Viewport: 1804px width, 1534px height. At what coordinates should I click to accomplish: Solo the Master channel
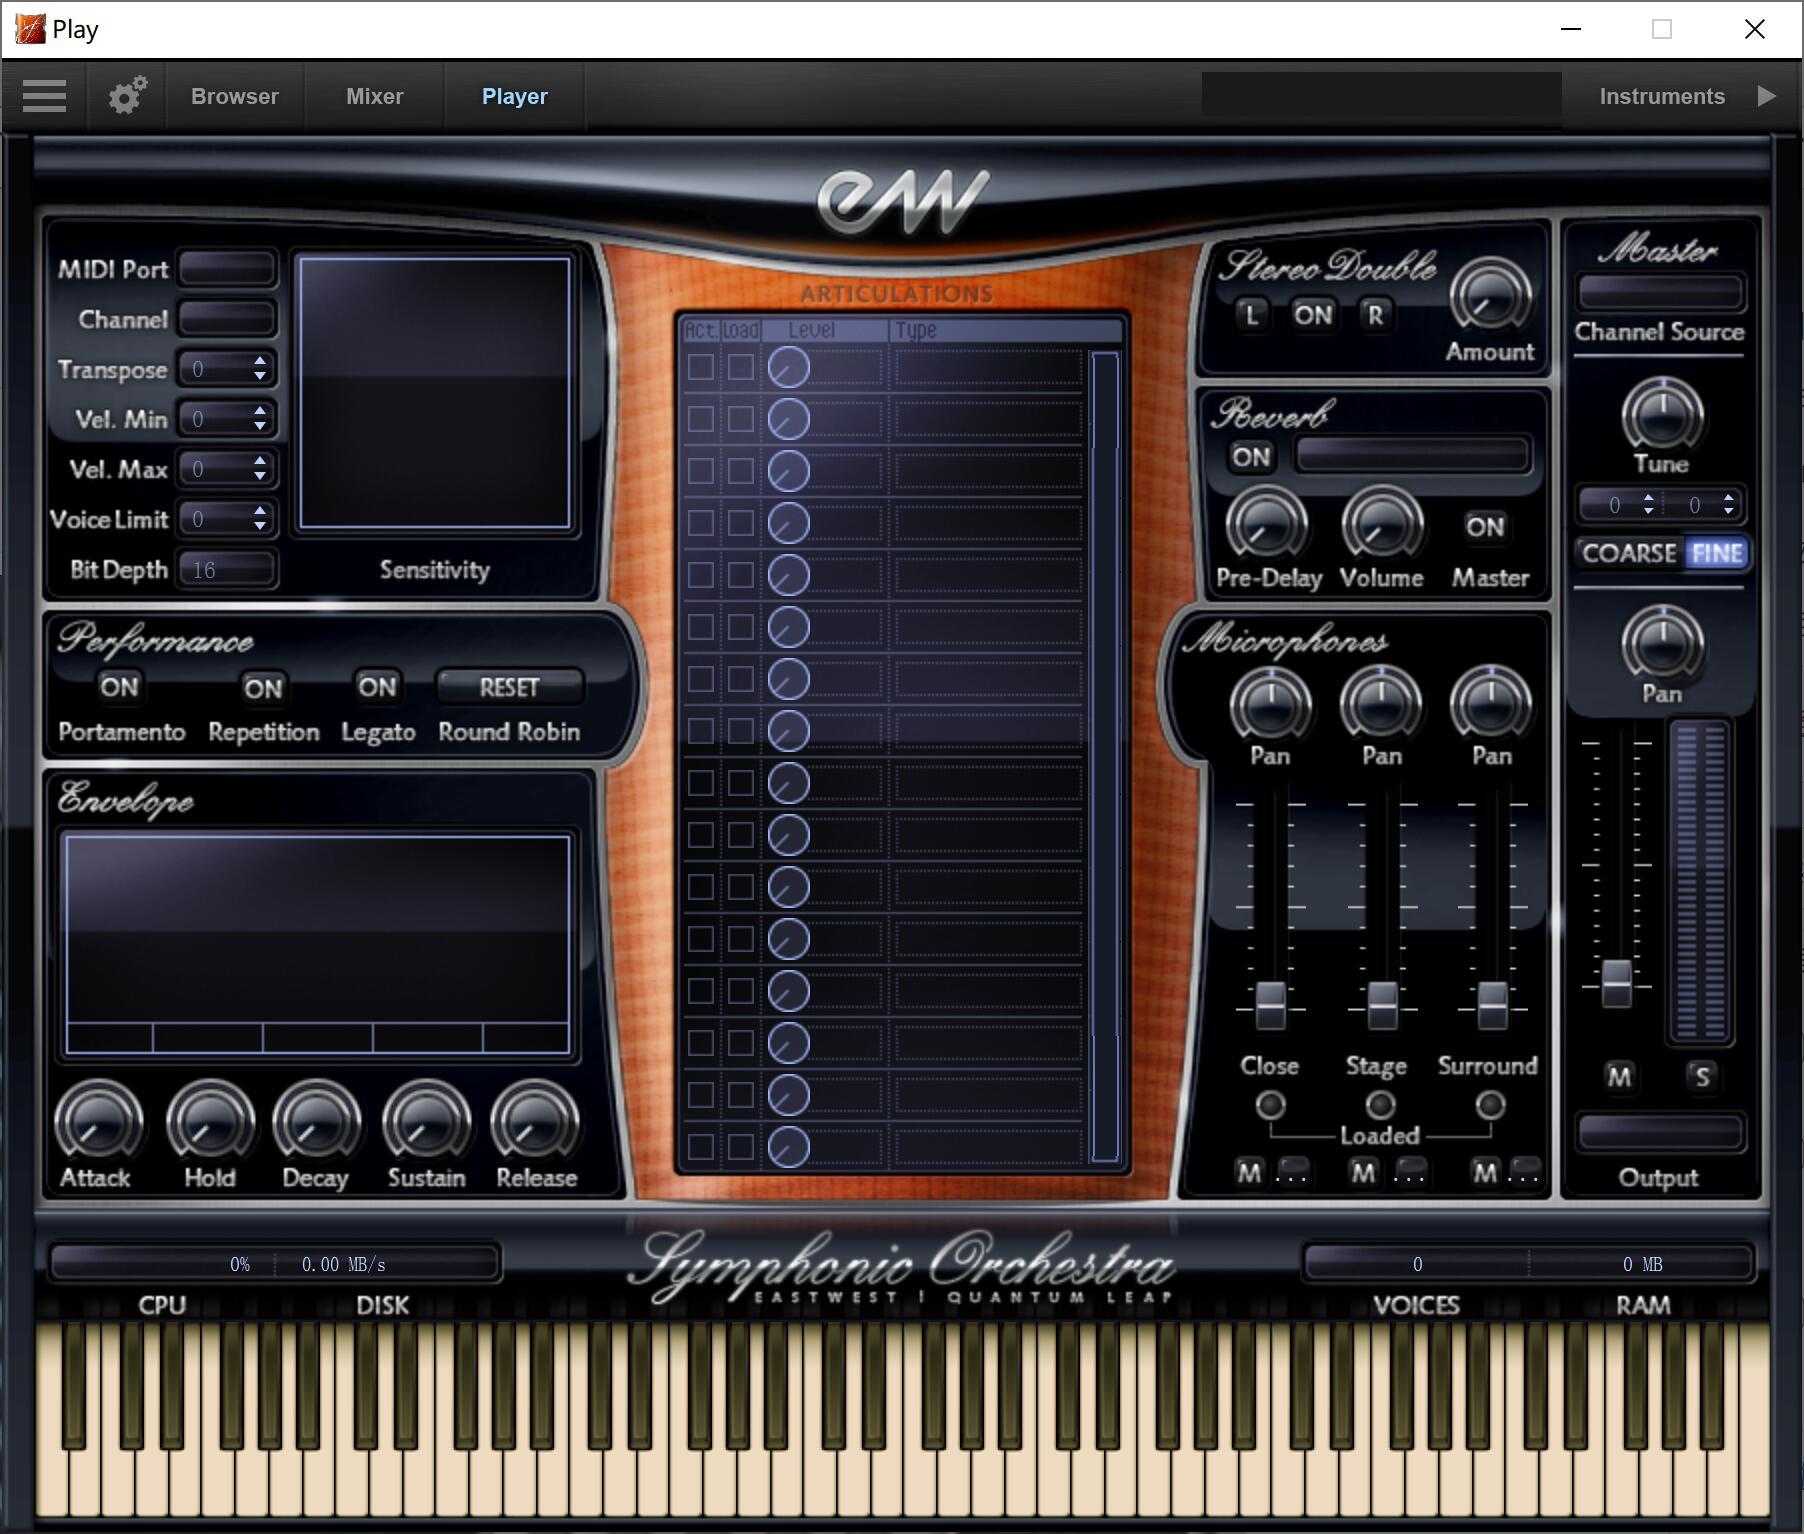tap(1702, 1076)
